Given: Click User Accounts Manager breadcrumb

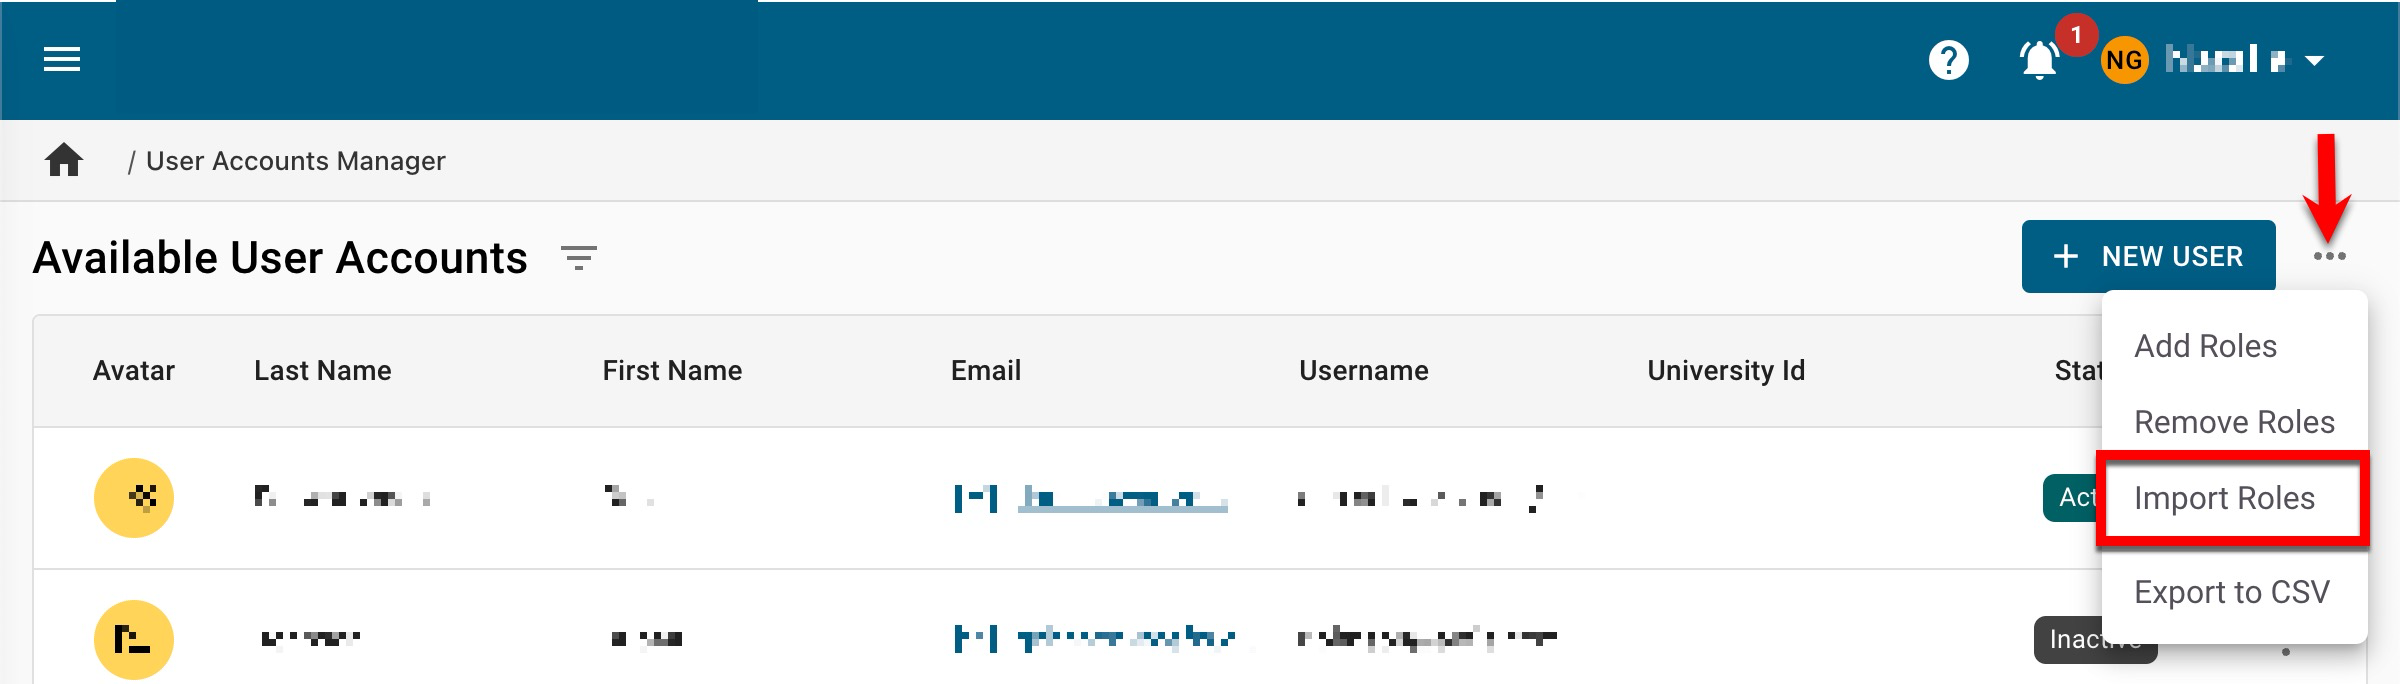Looking at the screenshot, I should click(x=295, y=161).
